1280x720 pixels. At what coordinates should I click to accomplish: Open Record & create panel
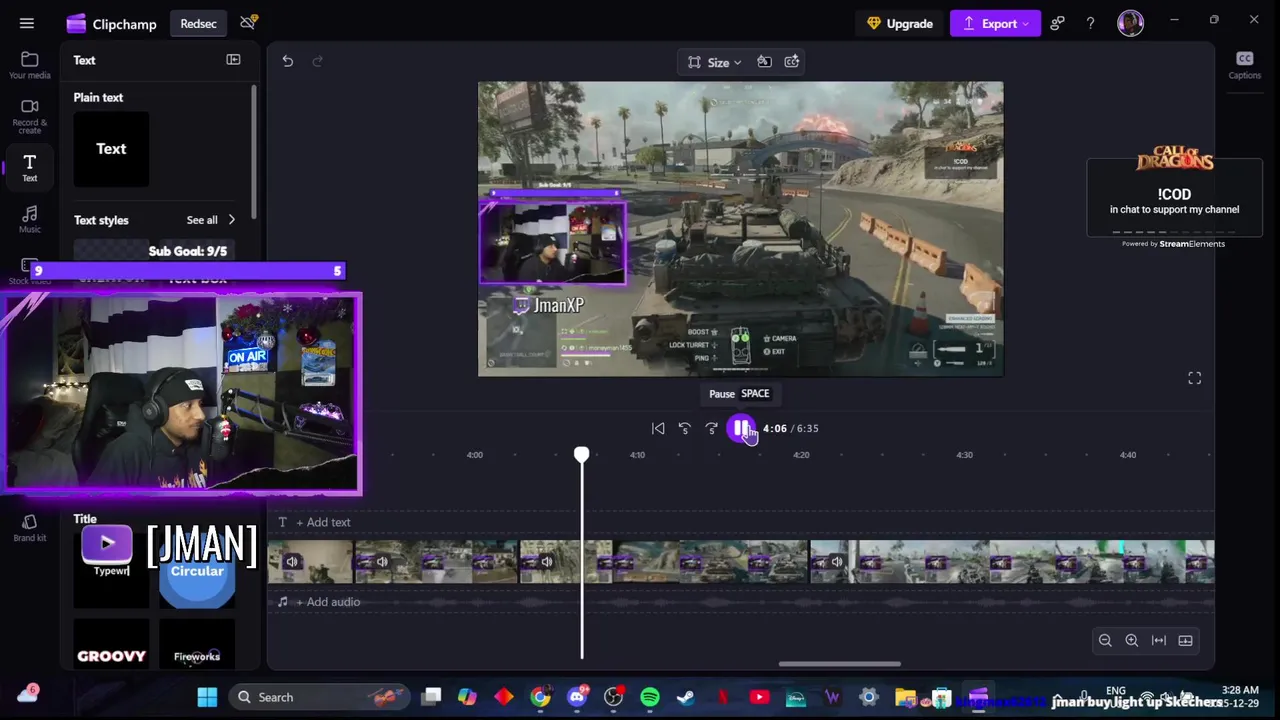(x=30, y=116)
